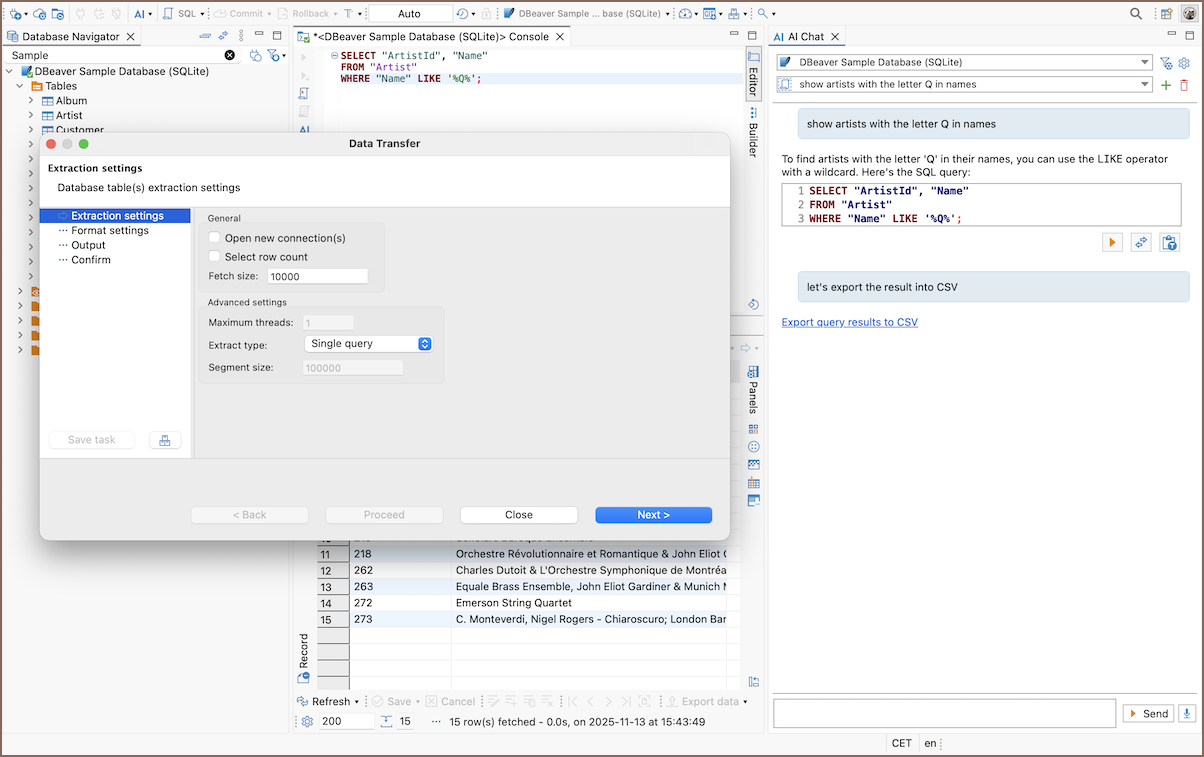Click the Fetch size input field
Image resolution: width=1204 pixels, height=757 pixels.
point(317,276)
